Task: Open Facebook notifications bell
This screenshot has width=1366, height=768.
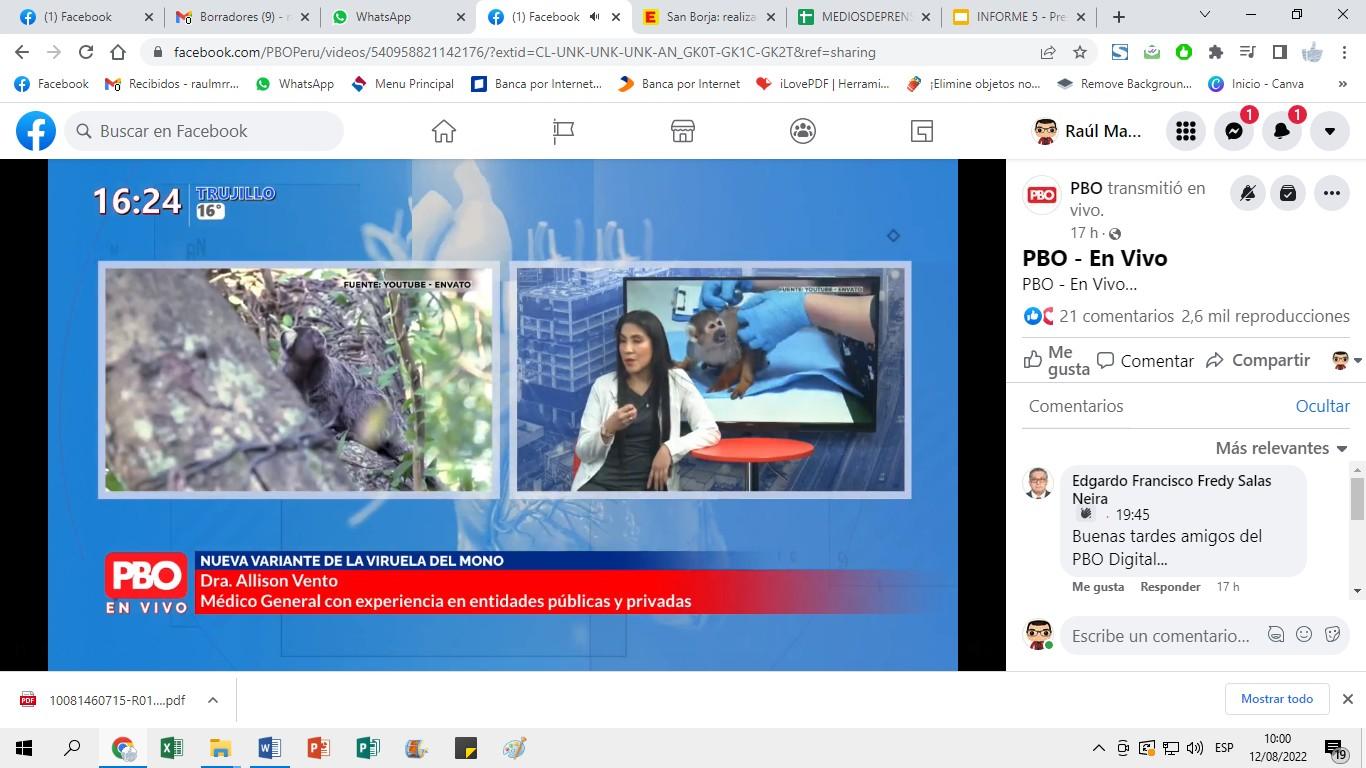Action: [x=1282, y=131]
